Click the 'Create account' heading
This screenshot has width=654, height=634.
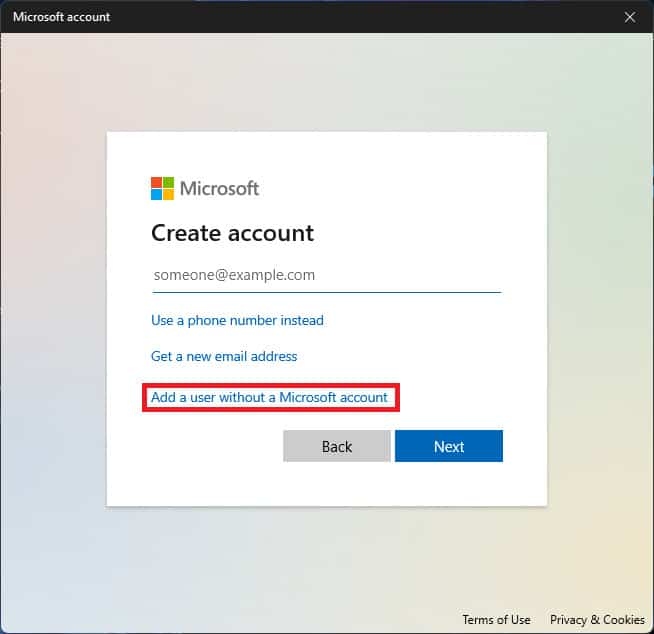[232, 233]
